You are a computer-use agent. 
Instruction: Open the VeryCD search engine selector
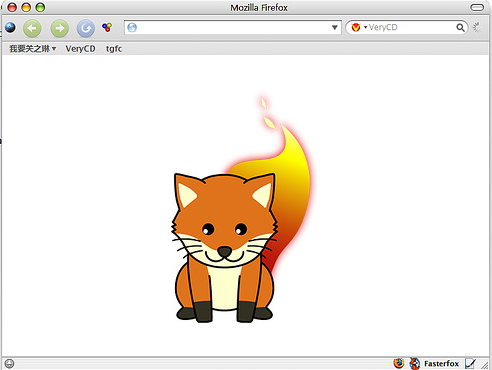pyautogui.click(x=359, y=27)
